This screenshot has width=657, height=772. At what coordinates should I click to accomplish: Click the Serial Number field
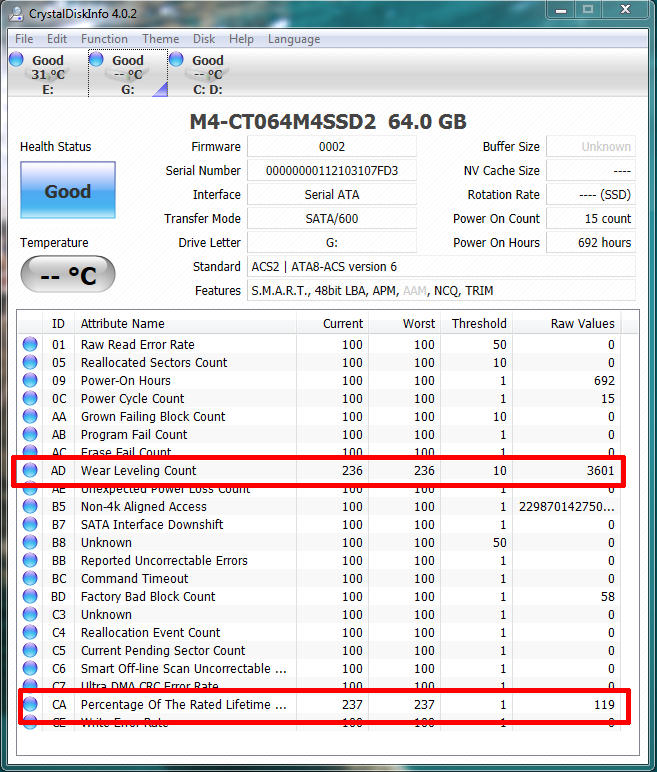pyautogui.click(x=332, y=171)
